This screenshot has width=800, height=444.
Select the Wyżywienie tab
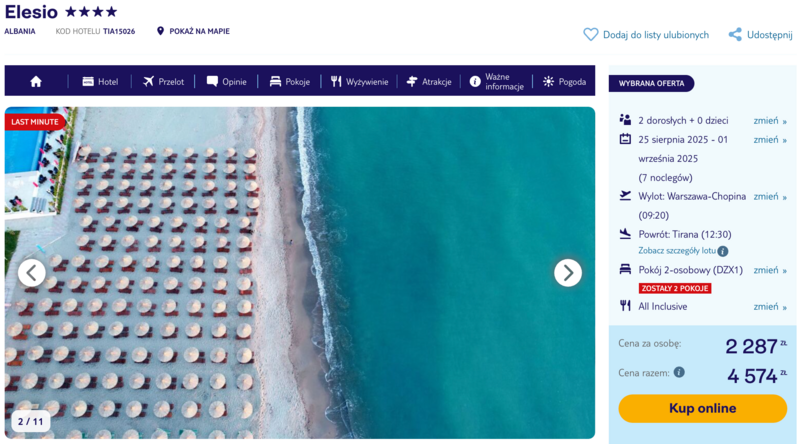(359, 82)
